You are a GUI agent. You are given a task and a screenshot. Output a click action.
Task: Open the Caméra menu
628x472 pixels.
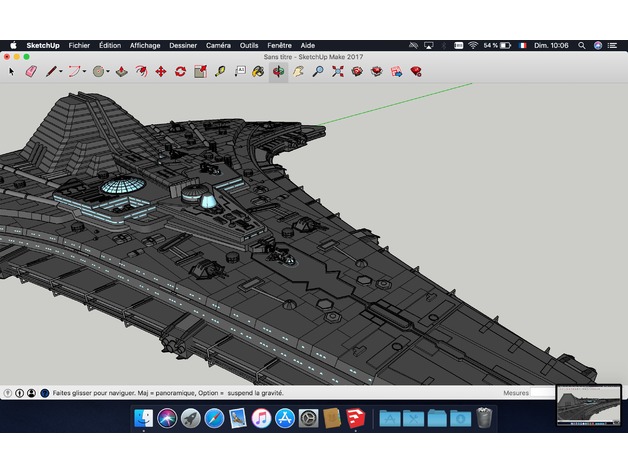[218, 45]
